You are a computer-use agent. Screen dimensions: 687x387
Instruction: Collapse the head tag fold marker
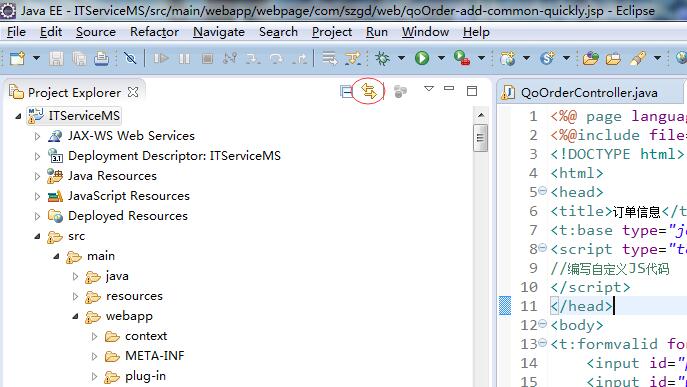542,191
